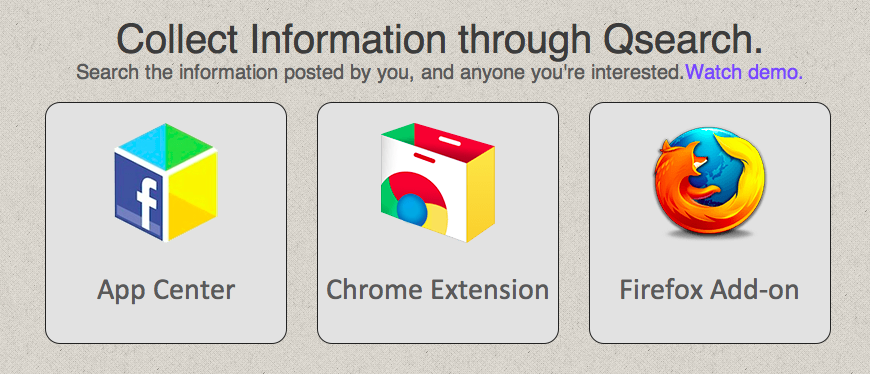Screen dimensions: 870x374
Task: Click the red handle slot on Chrome bag
Action: click(424, 159)
